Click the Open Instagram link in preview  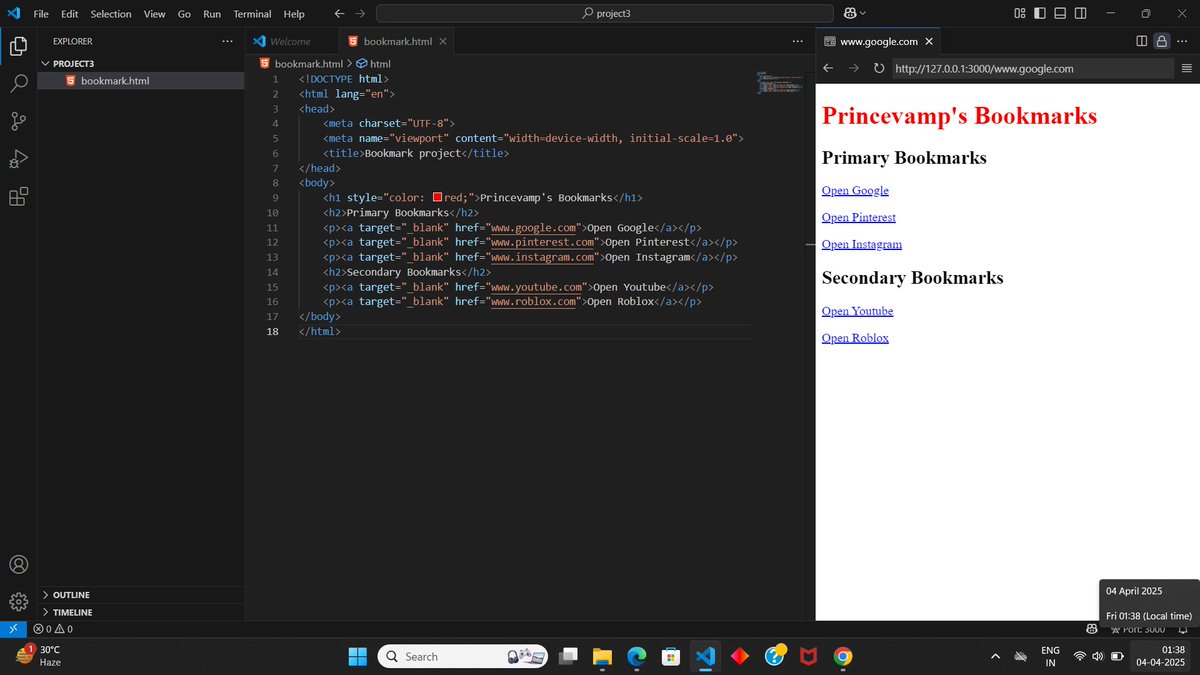861,244
